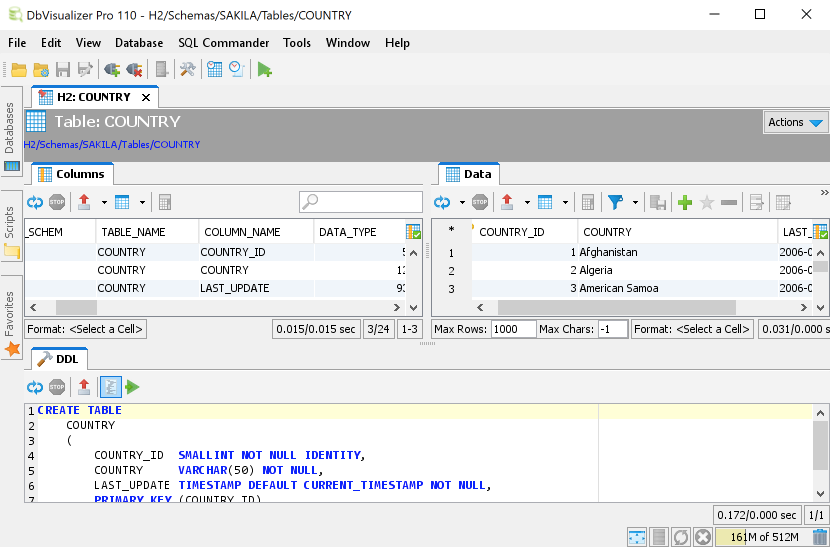Close the H2: COUNTRY tab

point(146,97)
